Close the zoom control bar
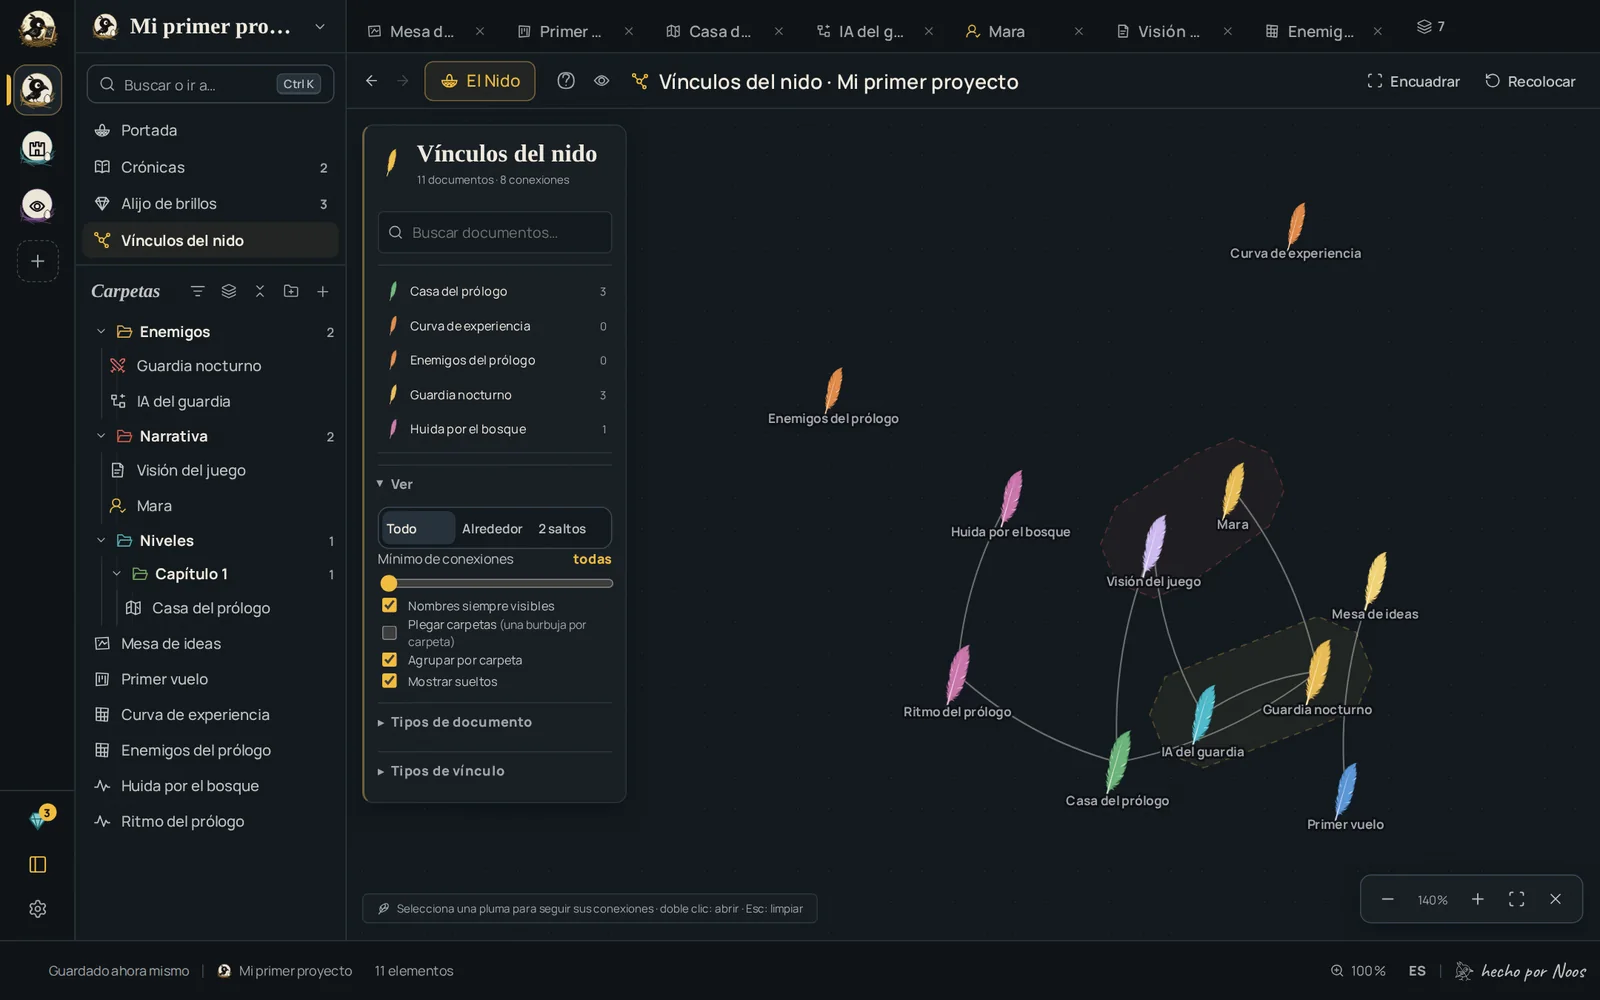 click(x=1555, y=899)
